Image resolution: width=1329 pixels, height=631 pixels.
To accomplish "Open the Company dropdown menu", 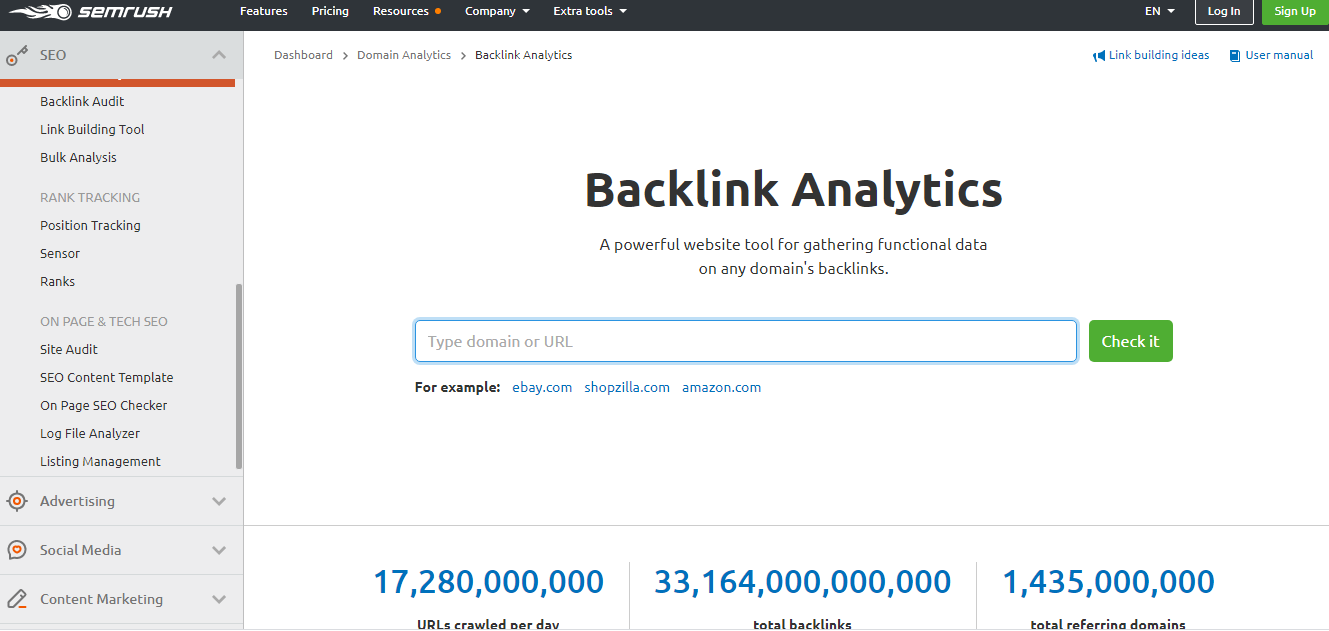I will tap(497, 11).
